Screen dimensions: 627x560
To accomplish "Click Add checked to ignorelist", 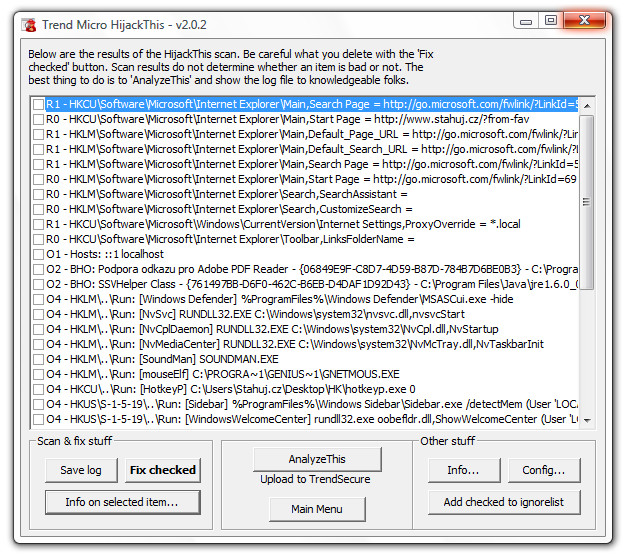I will [x=504, y=502].
